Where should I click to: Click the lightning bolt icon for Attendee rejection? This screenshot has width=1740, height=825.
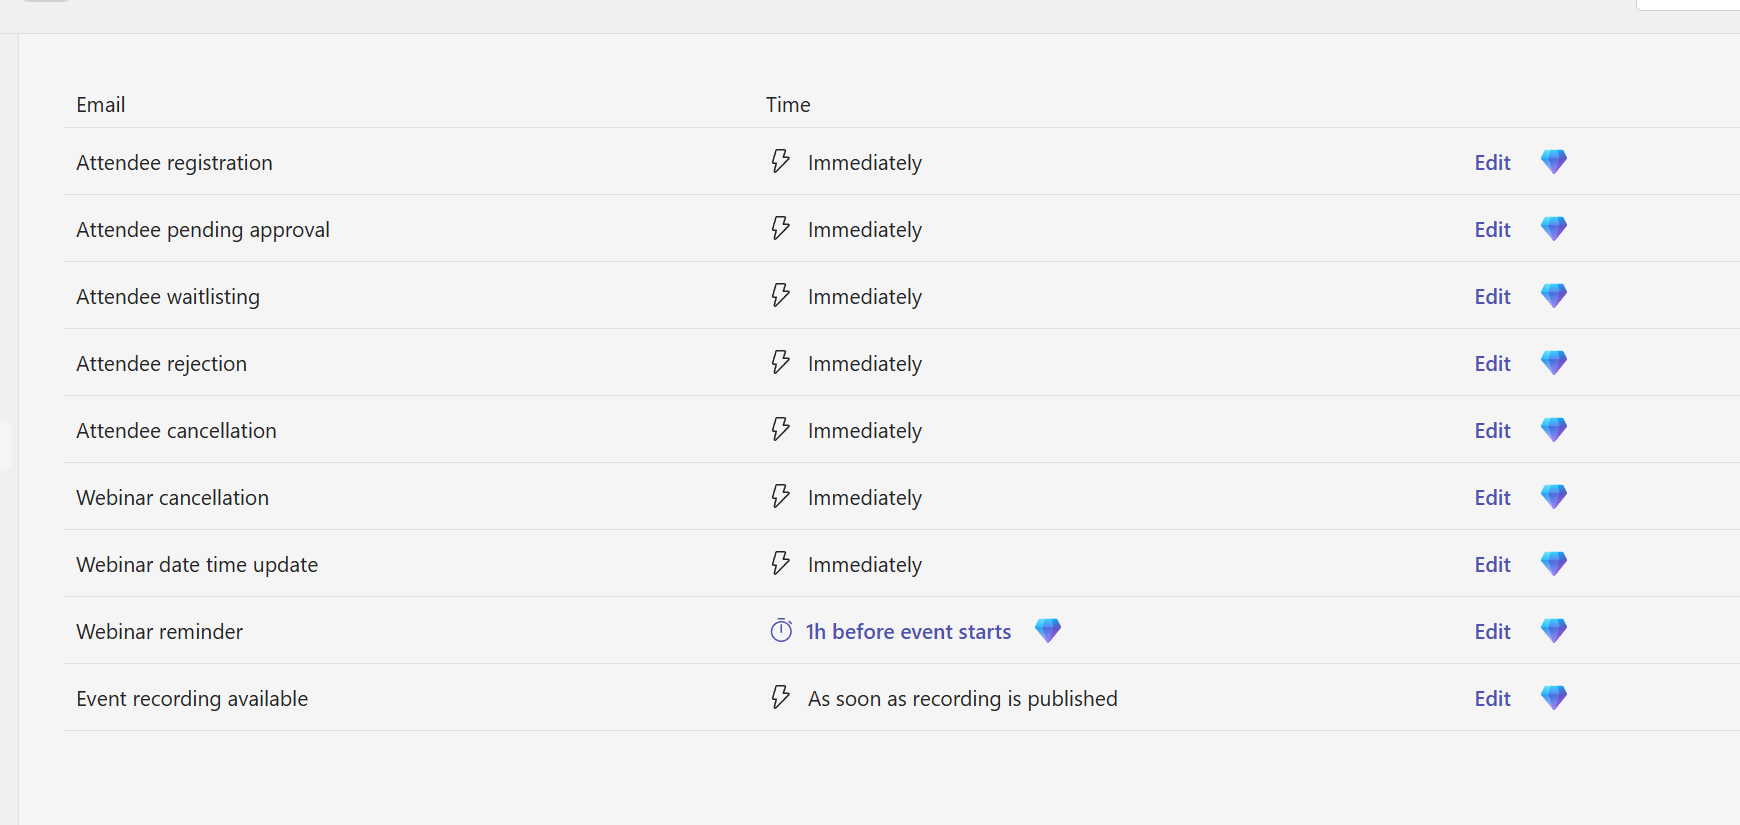[x=780, y=362]
